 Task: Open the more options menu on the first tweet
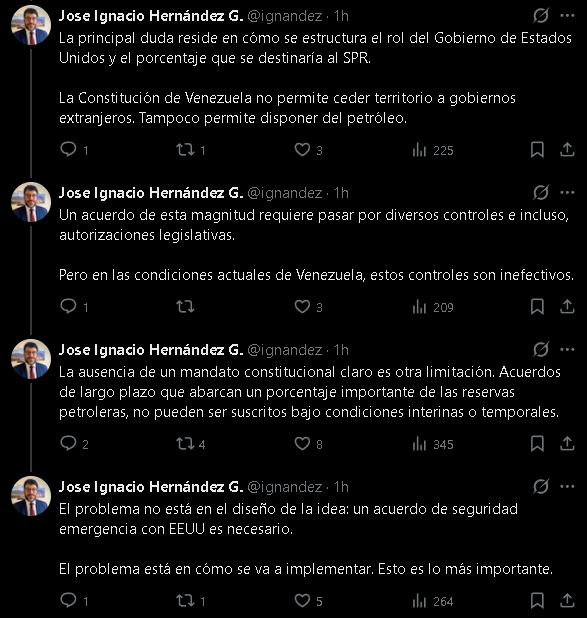click(x=567, y=16)
